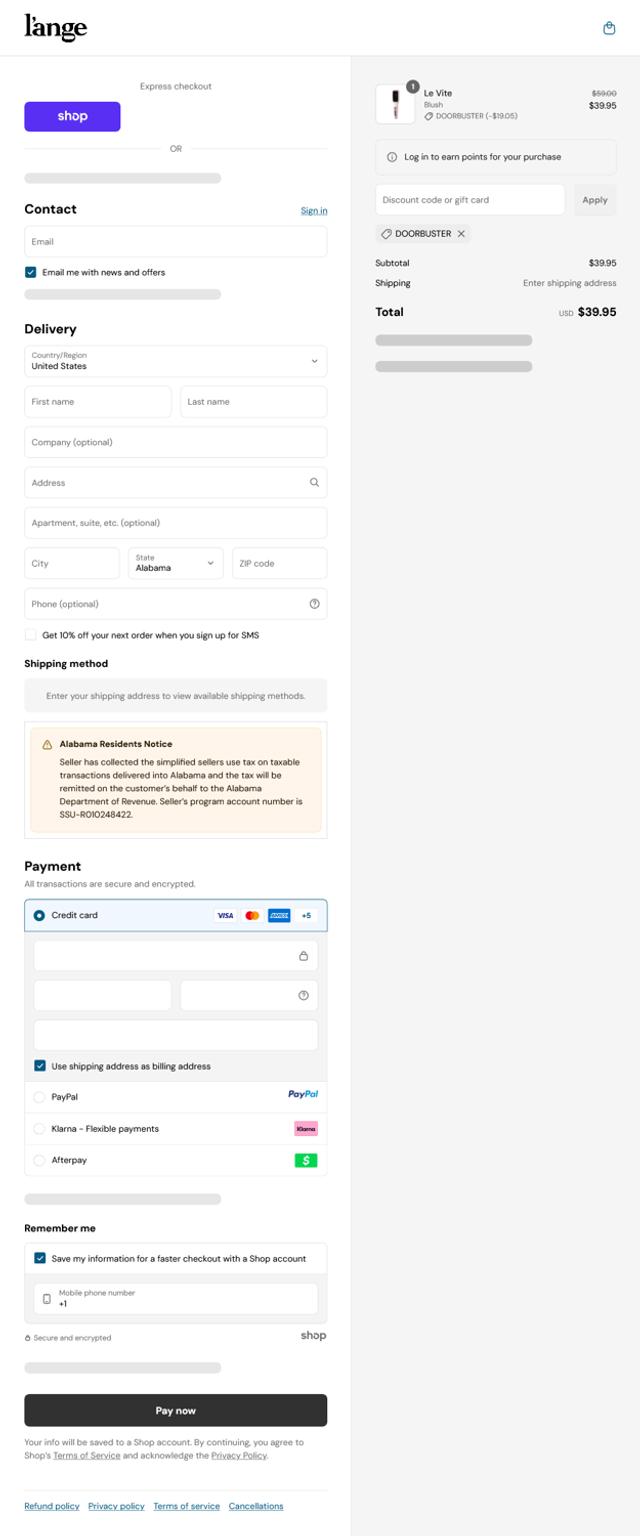Click the Shop logo near Secure and encrypted
The height and width of the screenshot is (1536, 640).
(313, 1335)
